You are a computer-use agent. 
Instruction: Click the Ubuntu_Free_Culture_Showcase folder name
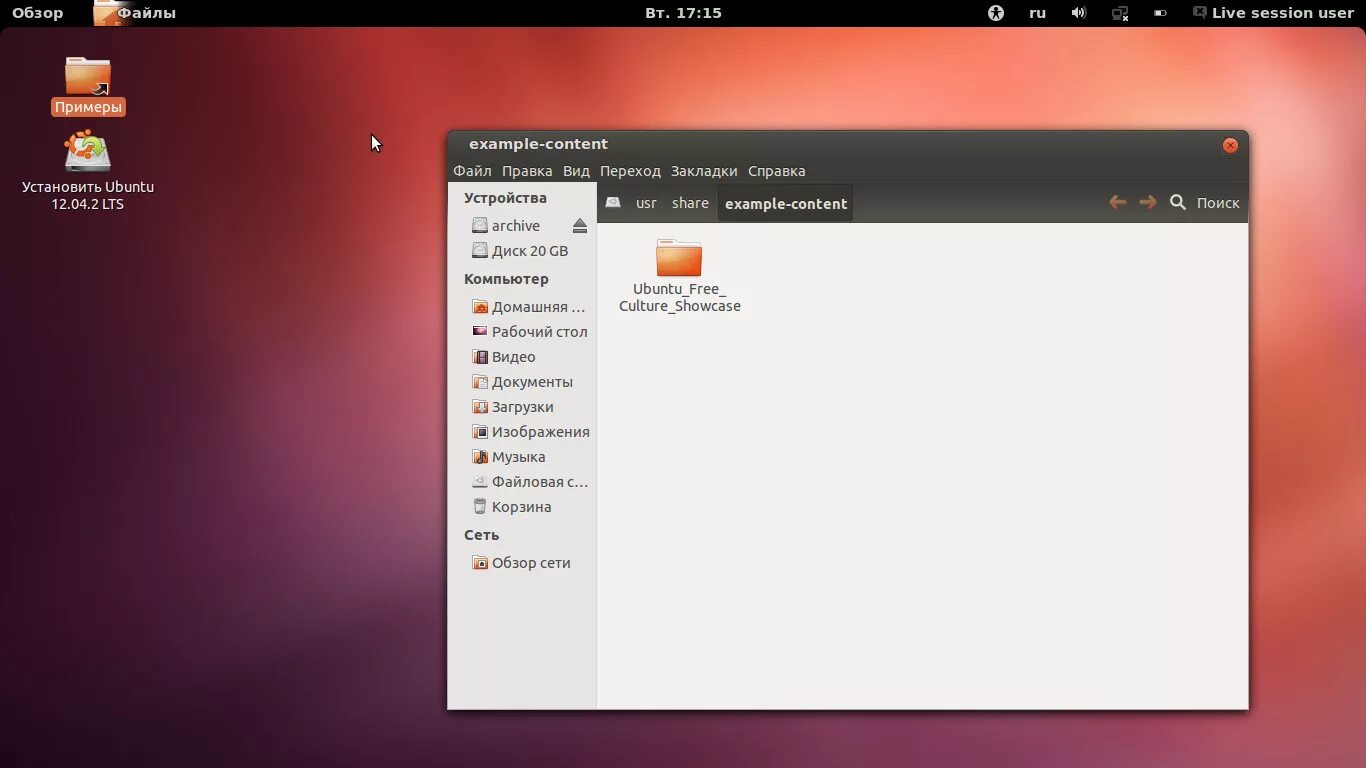pyautogui.click(x=680, y=298)
